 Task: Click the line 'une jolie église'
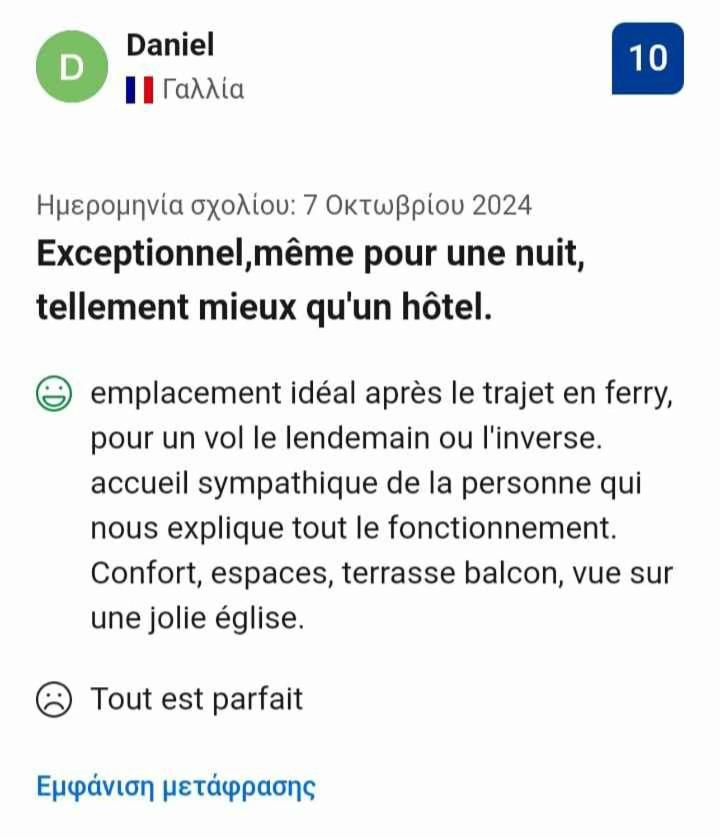[197, 619]
